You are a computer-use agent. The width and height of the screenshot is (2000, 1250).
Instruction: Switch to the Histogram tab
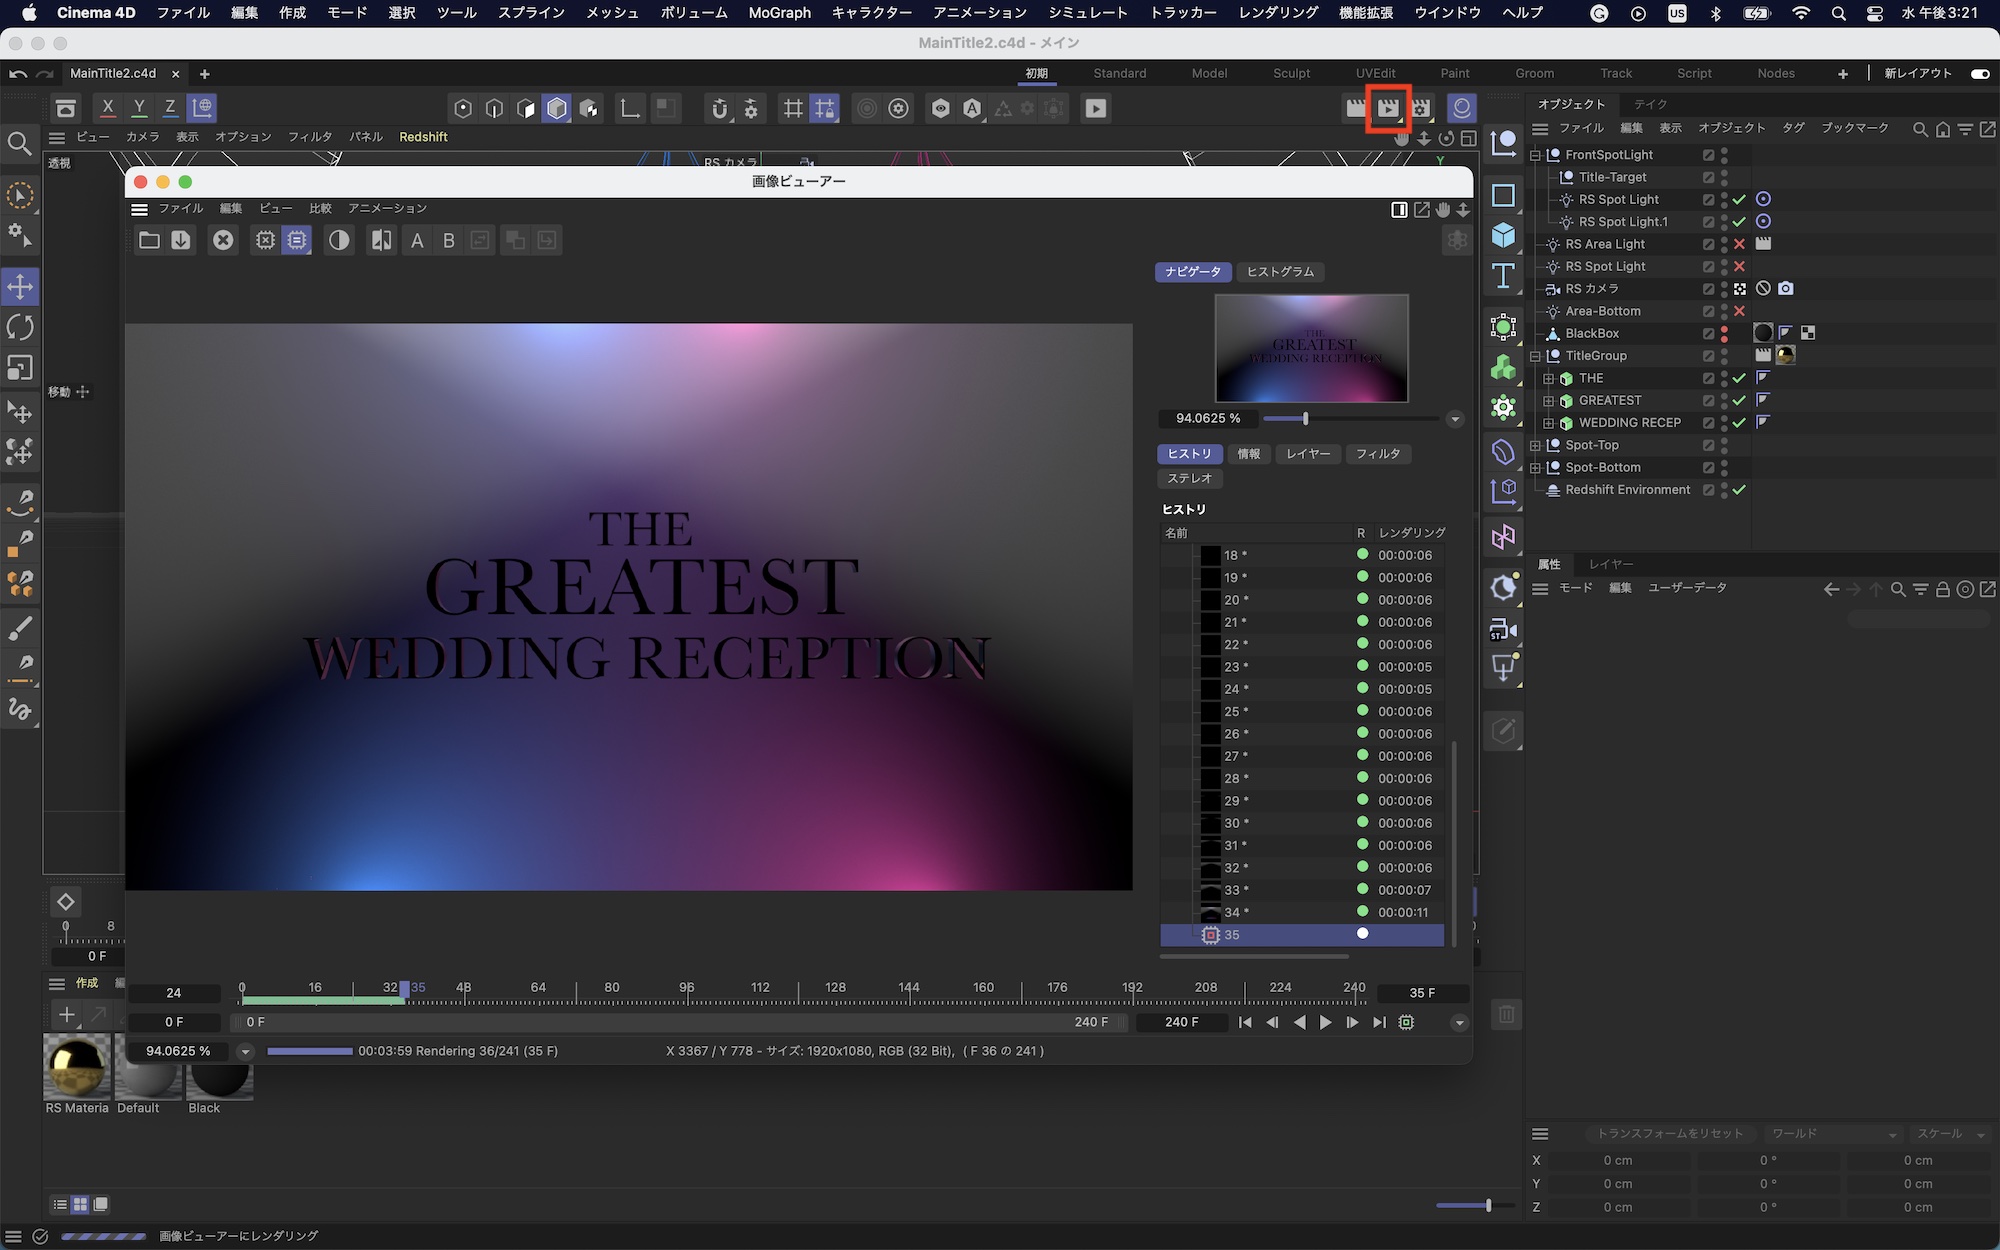click(1280, 272)
